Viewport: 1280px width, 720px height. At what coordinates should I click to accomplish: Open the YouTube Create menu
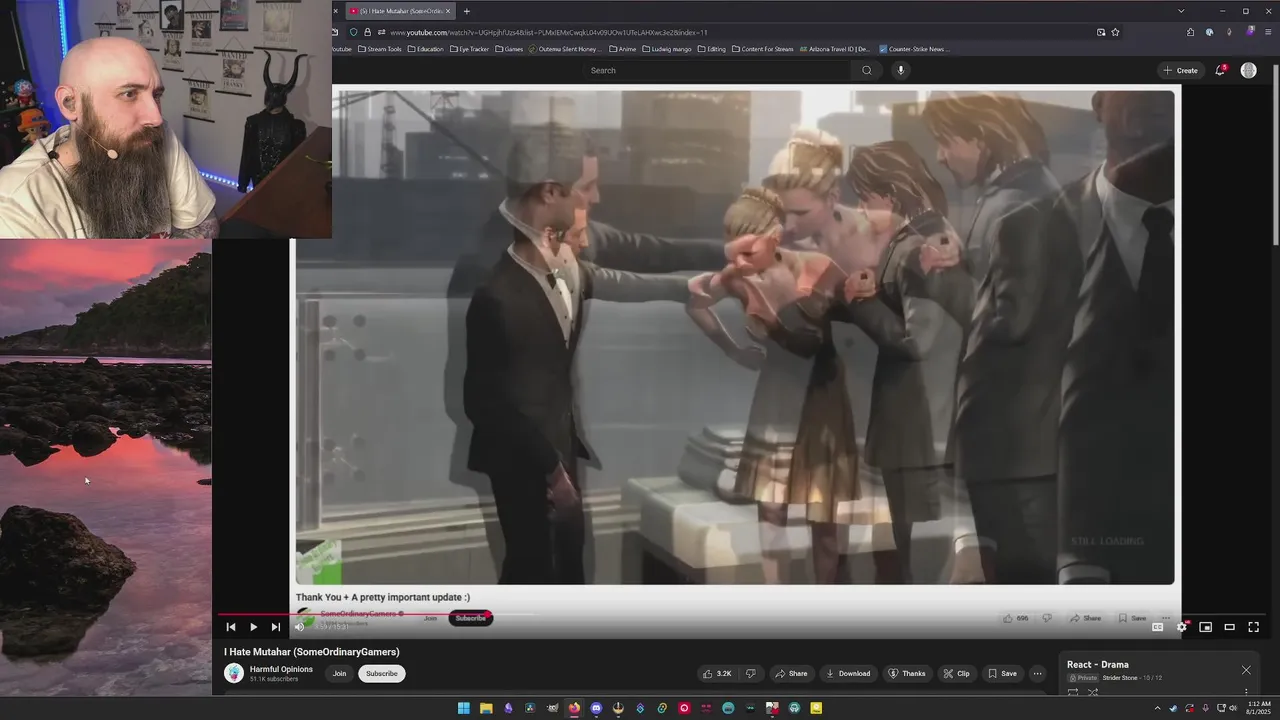click(1180, 70)
